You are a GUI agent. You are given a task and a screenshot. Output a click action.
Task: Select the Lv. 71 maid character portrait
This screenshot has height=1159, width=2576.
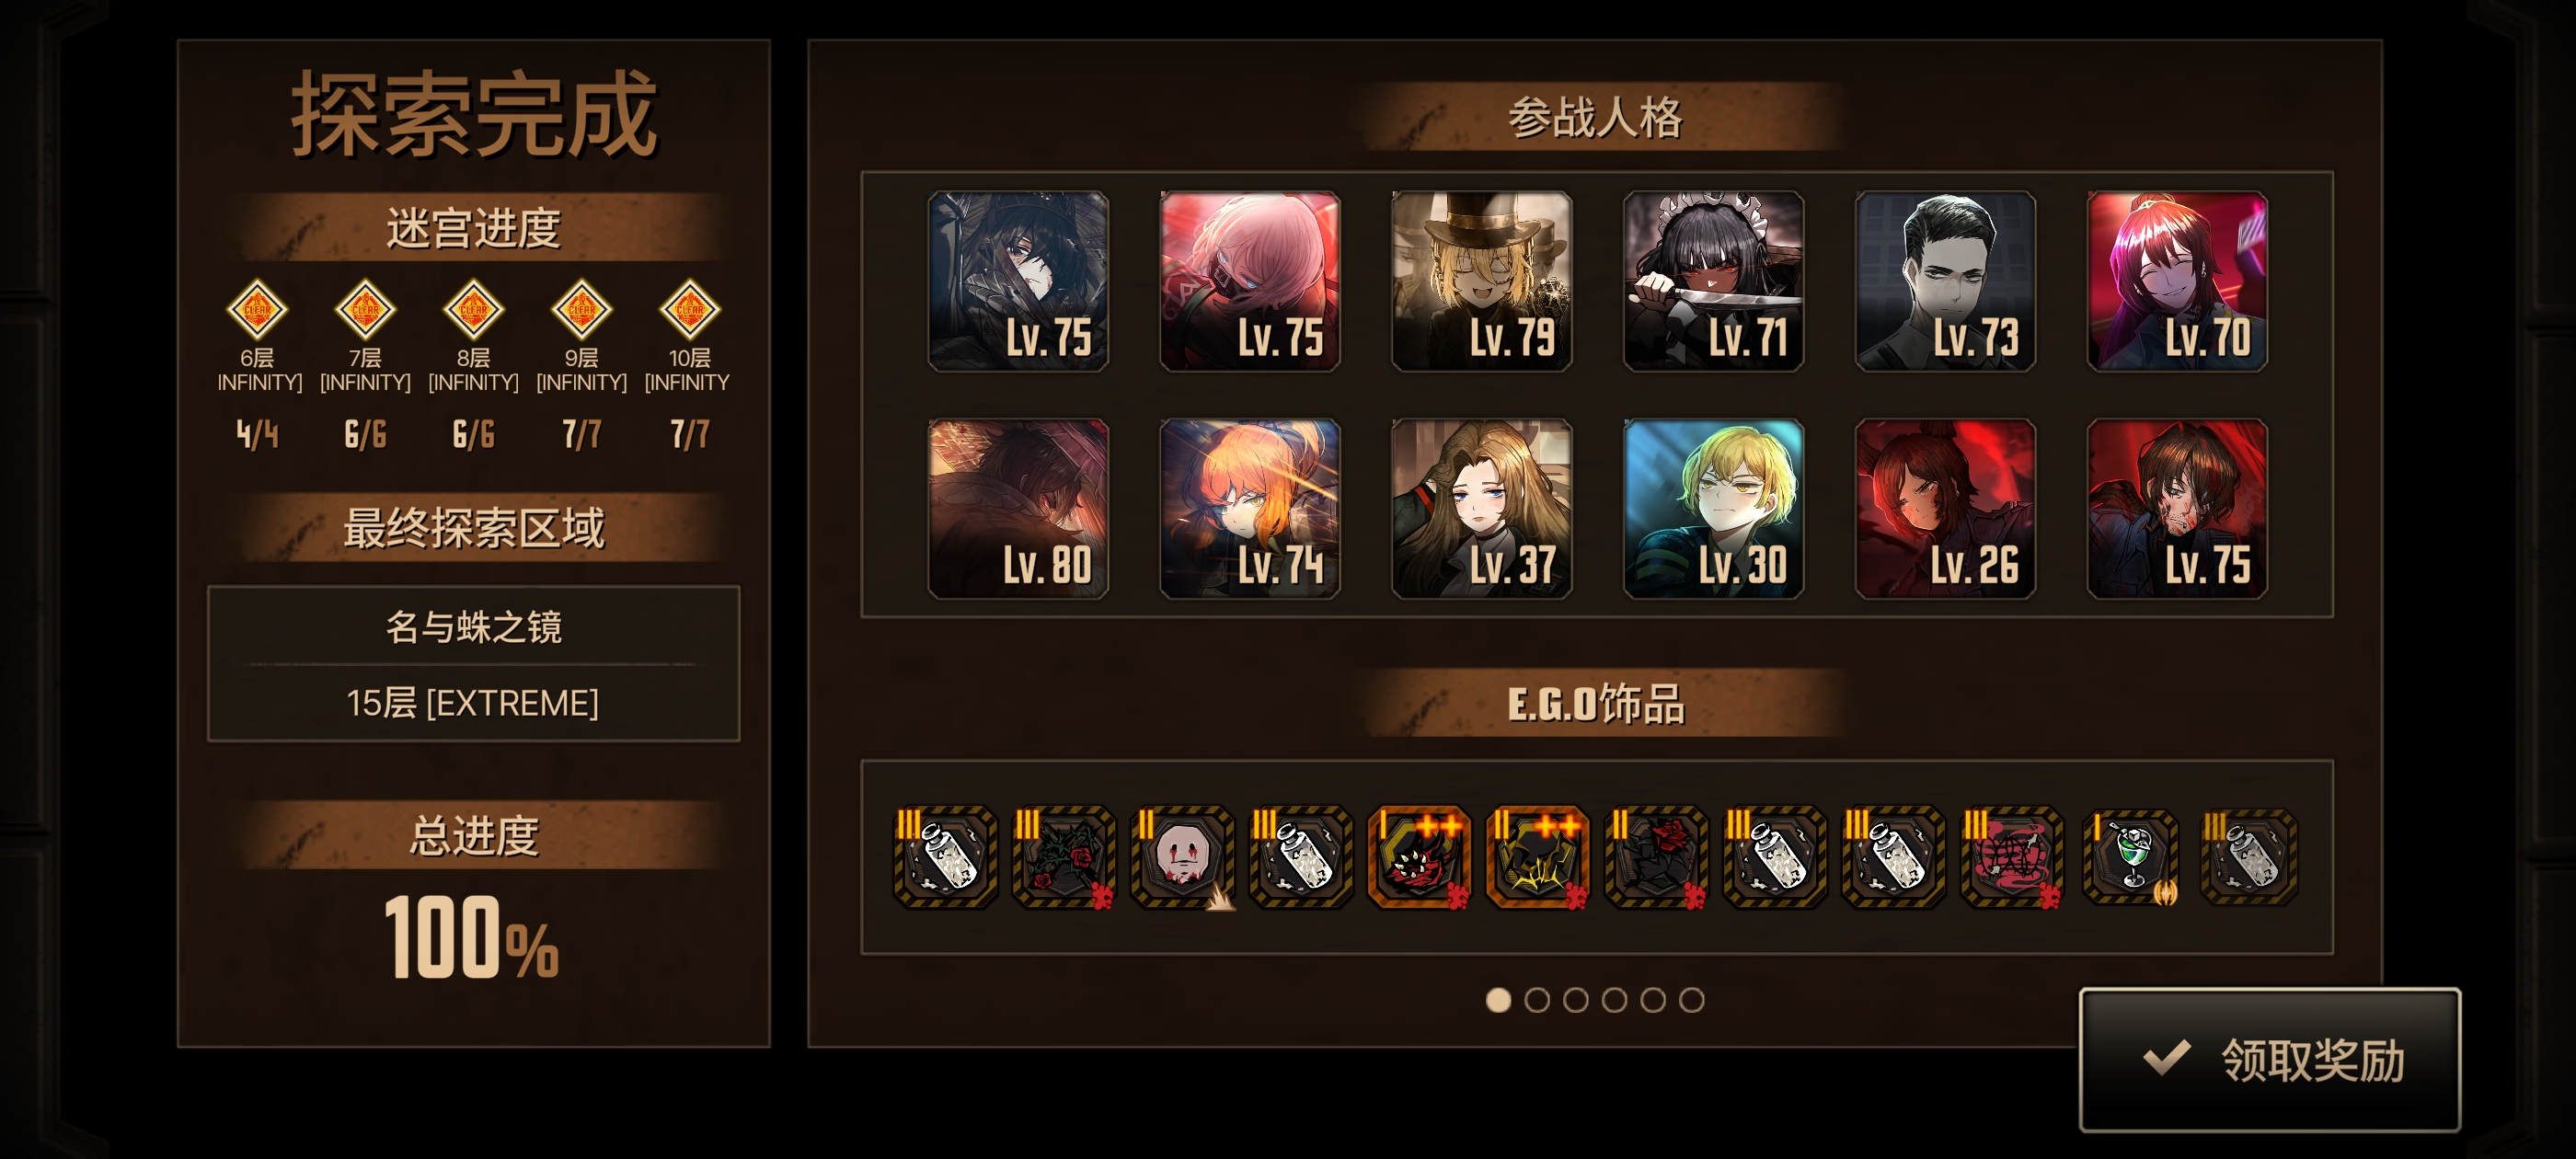coord(1713,281)
